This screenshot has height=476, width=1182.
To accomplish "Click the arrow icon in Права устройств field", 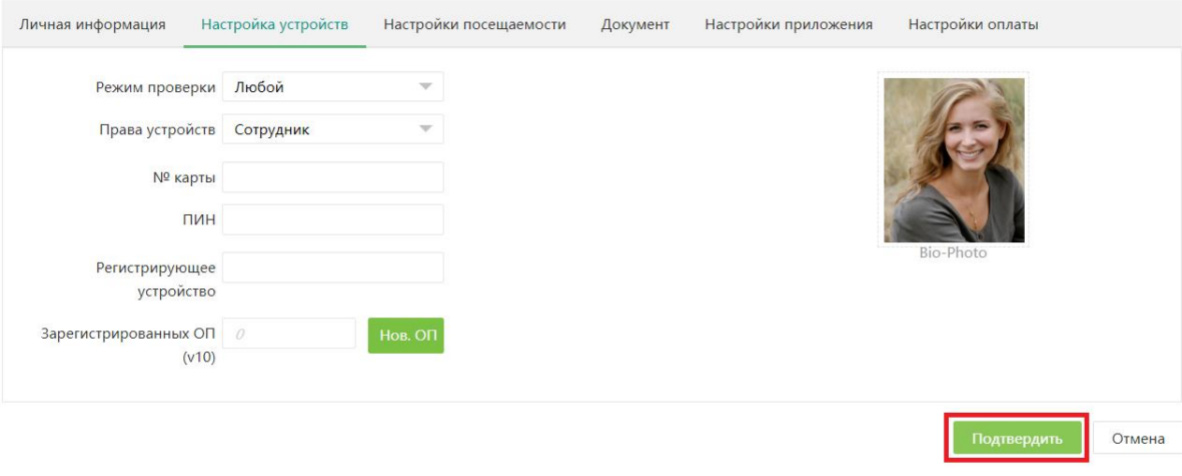I will (x=427, y=129).
